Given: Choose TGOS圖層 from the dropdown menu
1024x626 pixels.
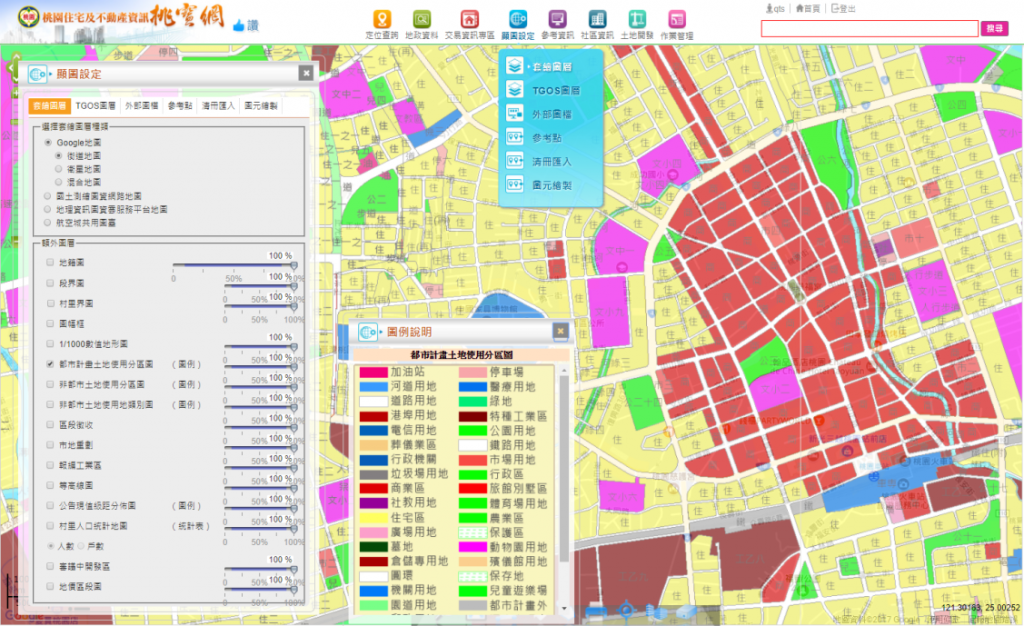Looking at the screenshot, I should (x=556, y=90).
